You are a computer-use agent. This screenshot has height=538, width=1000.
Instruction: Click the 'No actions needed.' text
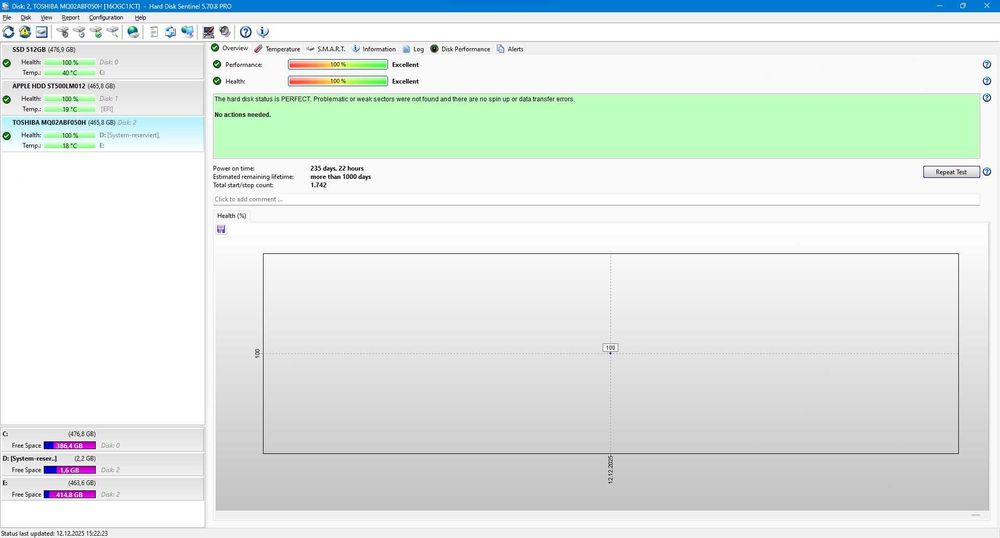[x=242, y=115]
